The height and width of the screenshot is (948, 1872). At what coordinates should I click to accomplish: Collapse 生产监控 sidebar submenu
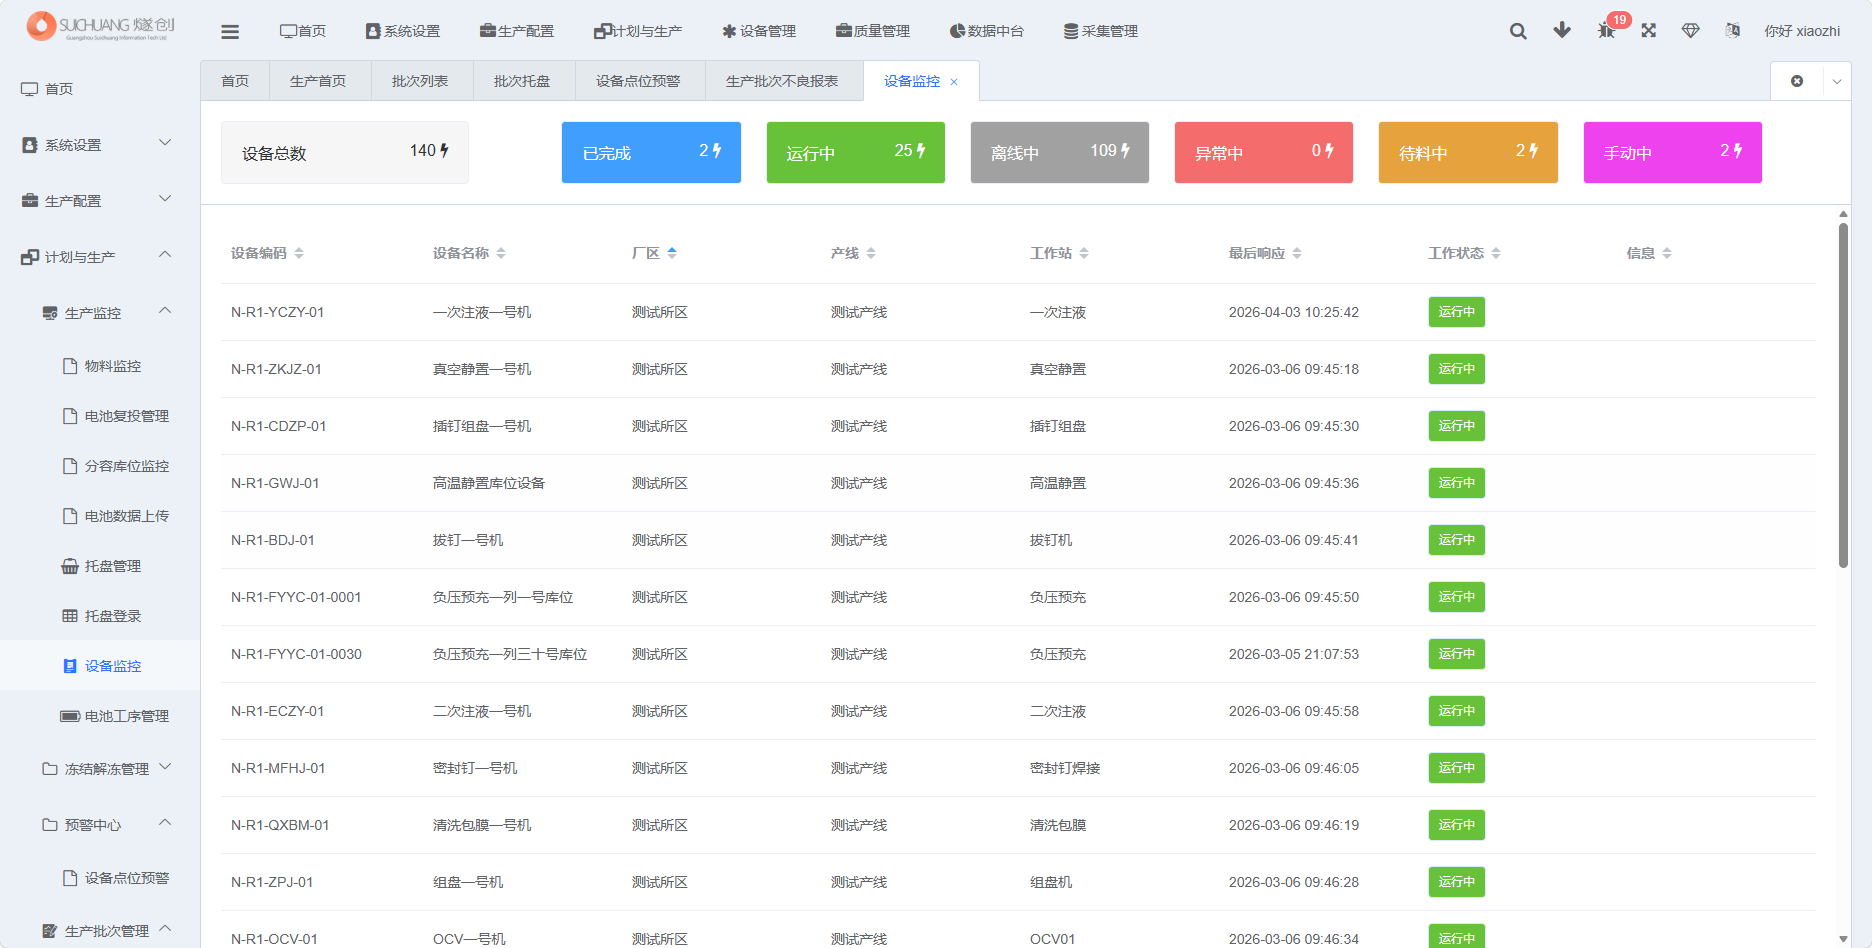tap(100, 313)
